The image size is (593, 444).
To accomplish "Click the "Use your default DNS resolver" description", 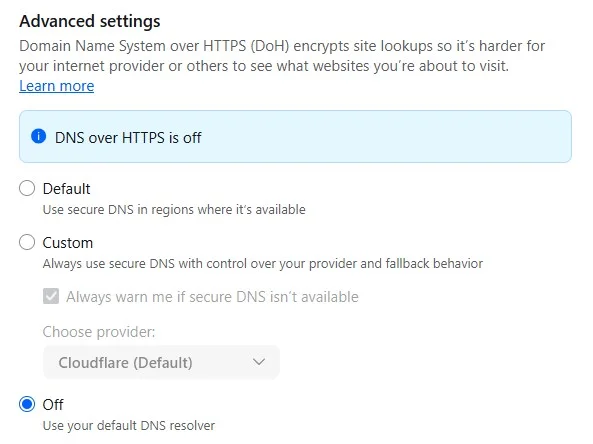I will (129, 425).
